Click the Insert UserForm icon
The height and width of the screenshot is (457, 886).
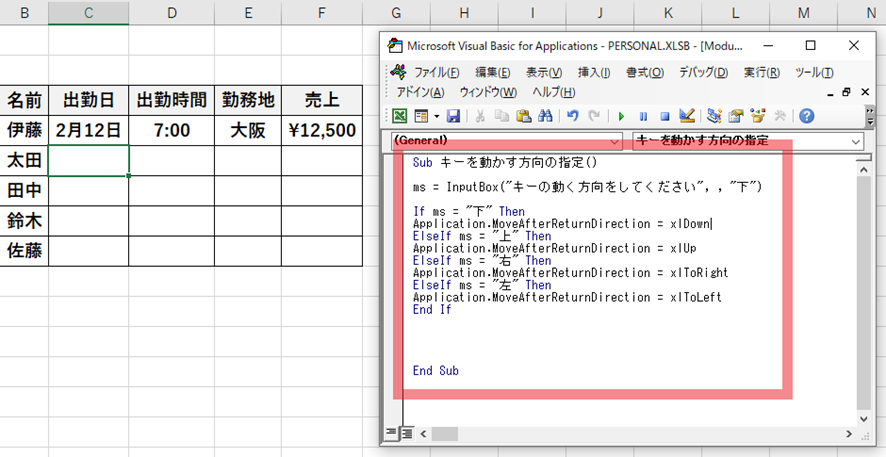421,116
